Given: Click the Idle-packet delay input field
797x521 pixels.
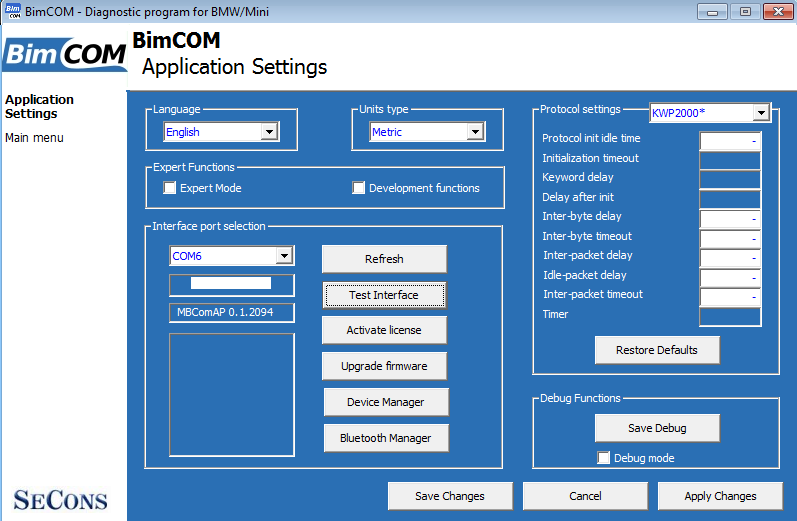Looking at the screenshot, I should click(x=730, y=278).
